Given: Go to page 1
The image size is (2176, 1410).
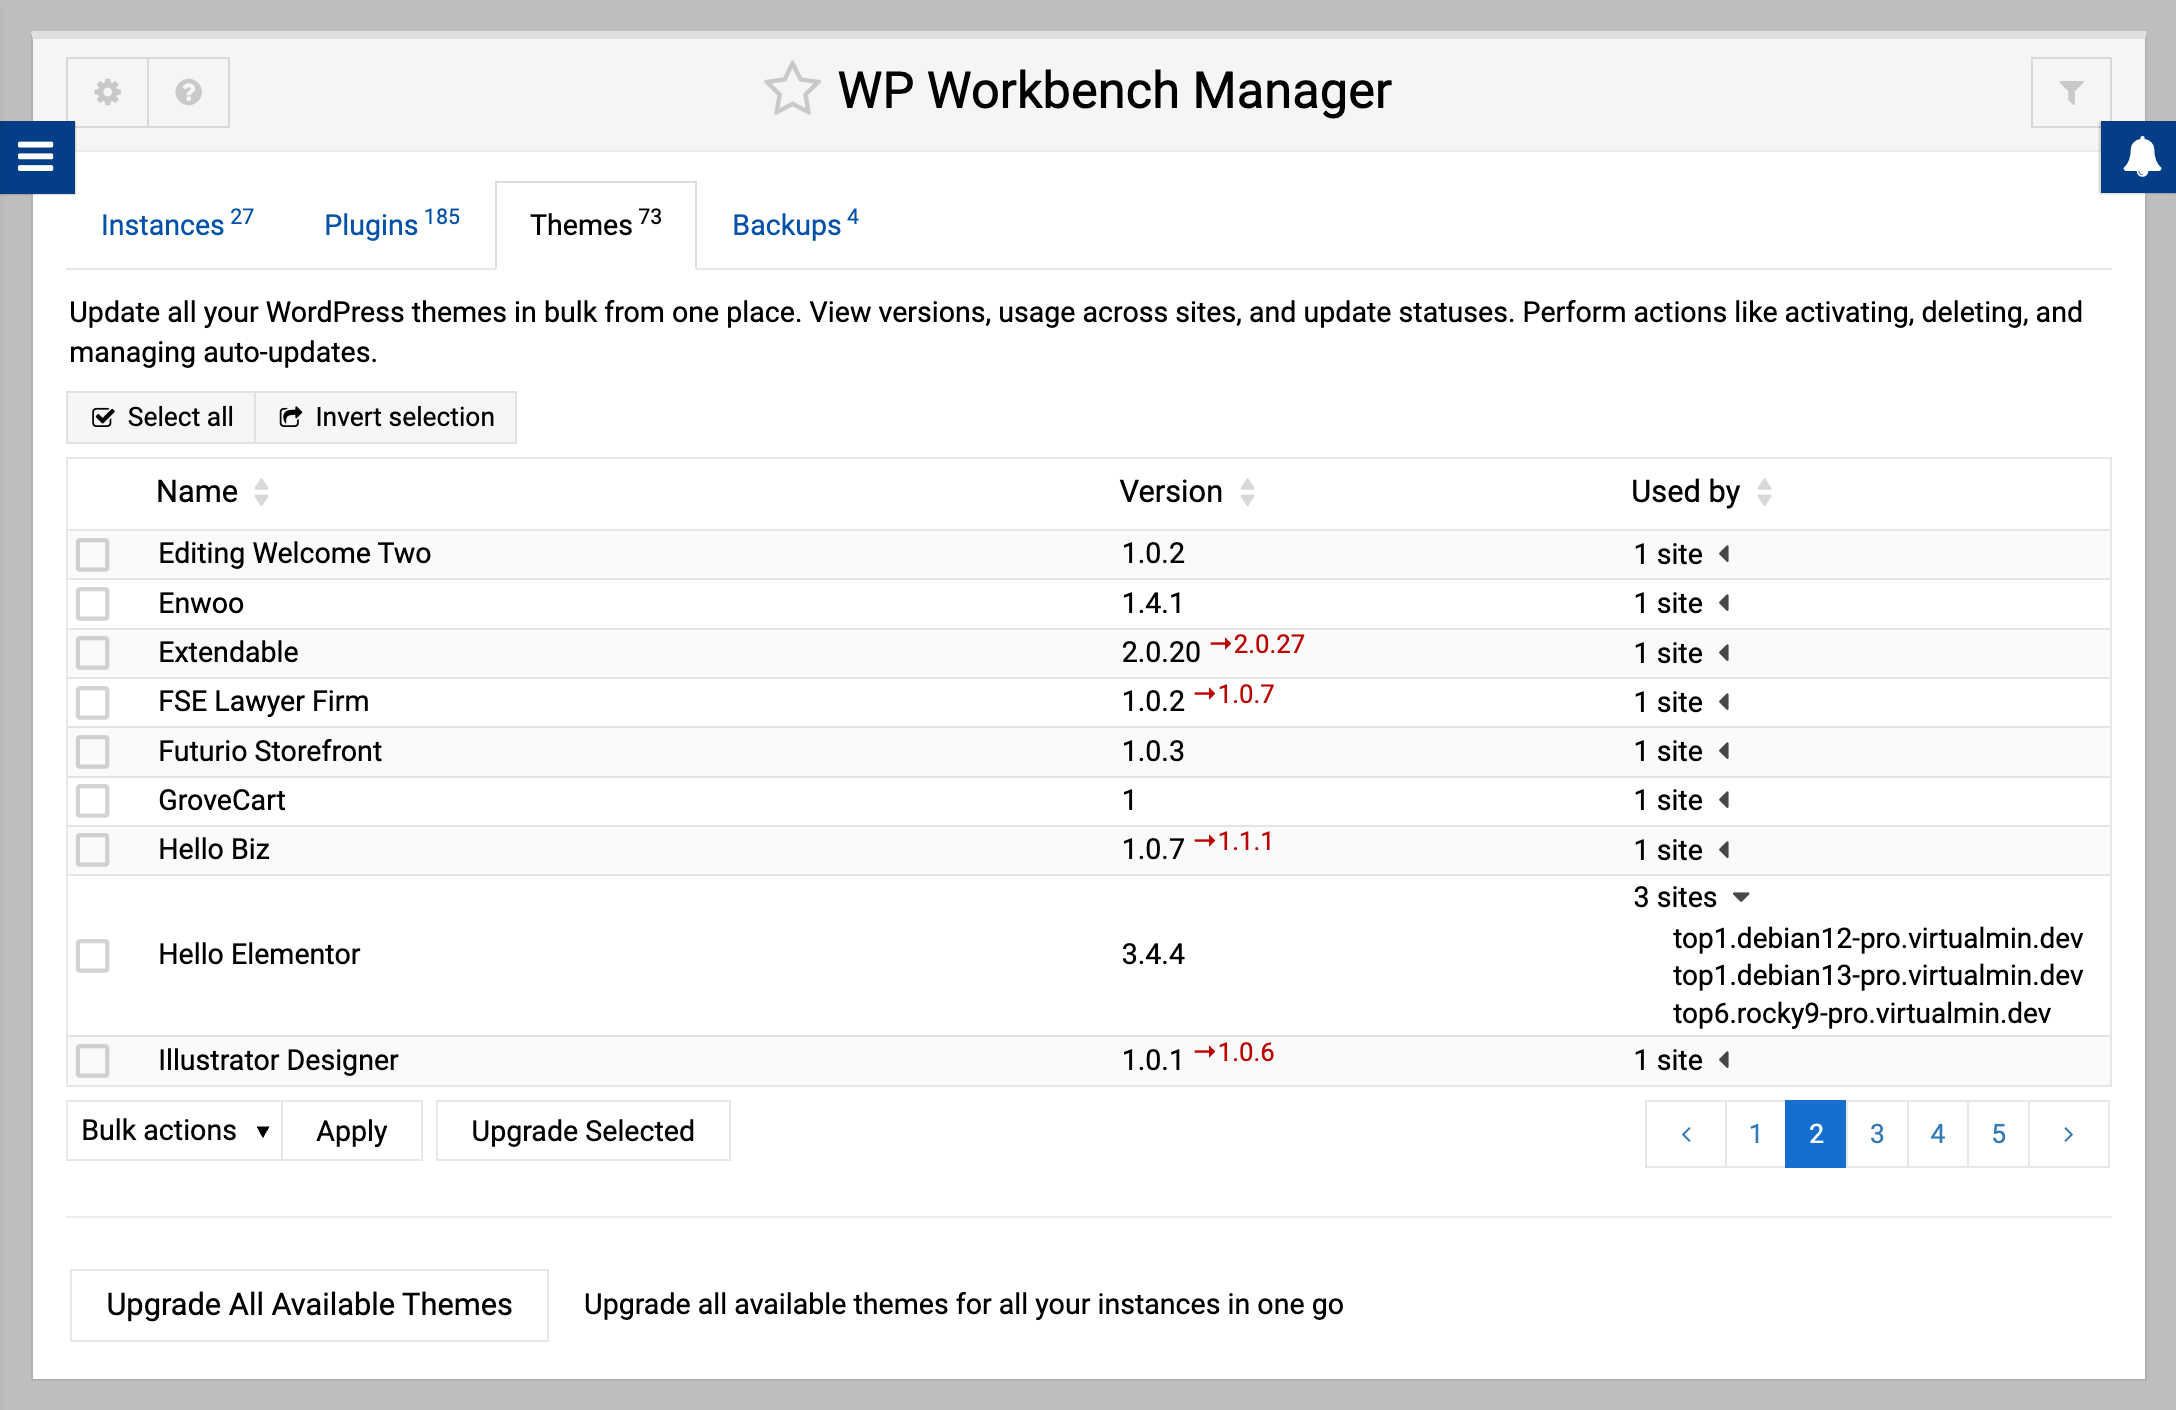Looking at the screenshot, I should [1755, 1134].
